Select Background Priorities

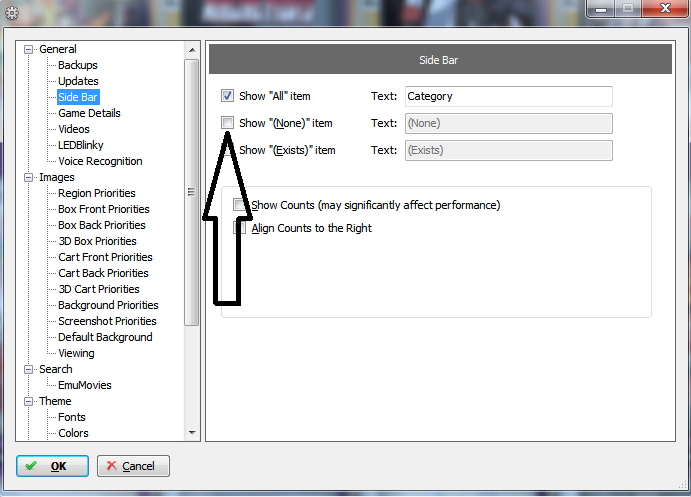click(108, 305)
